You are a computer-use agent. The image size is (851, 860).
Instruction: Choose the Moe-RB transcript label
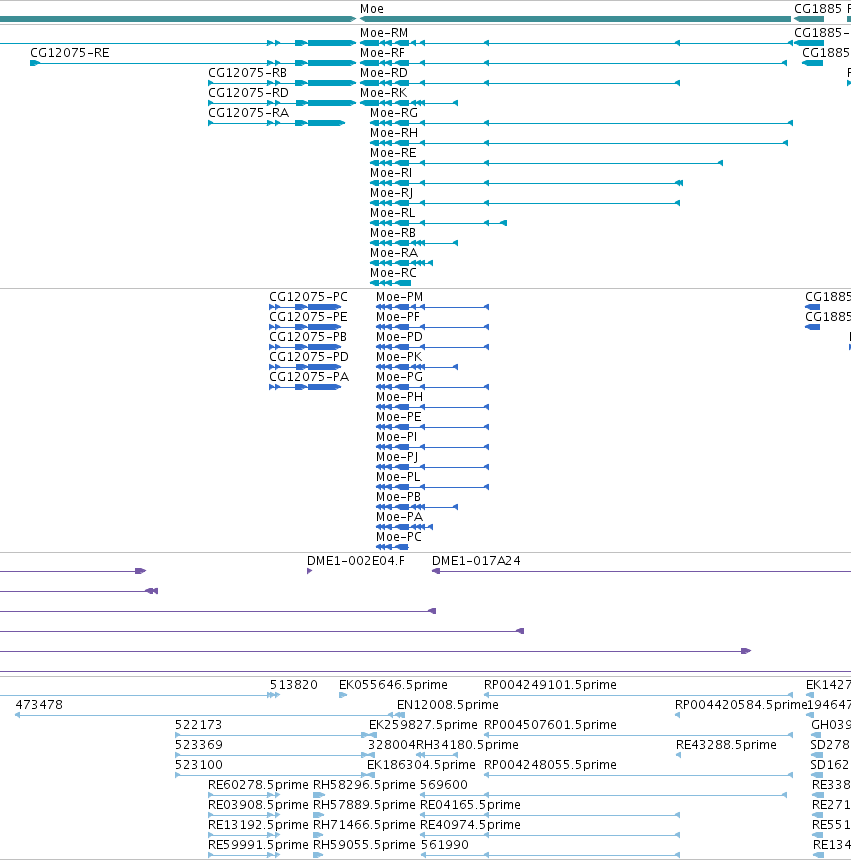(x=393, y=233)
